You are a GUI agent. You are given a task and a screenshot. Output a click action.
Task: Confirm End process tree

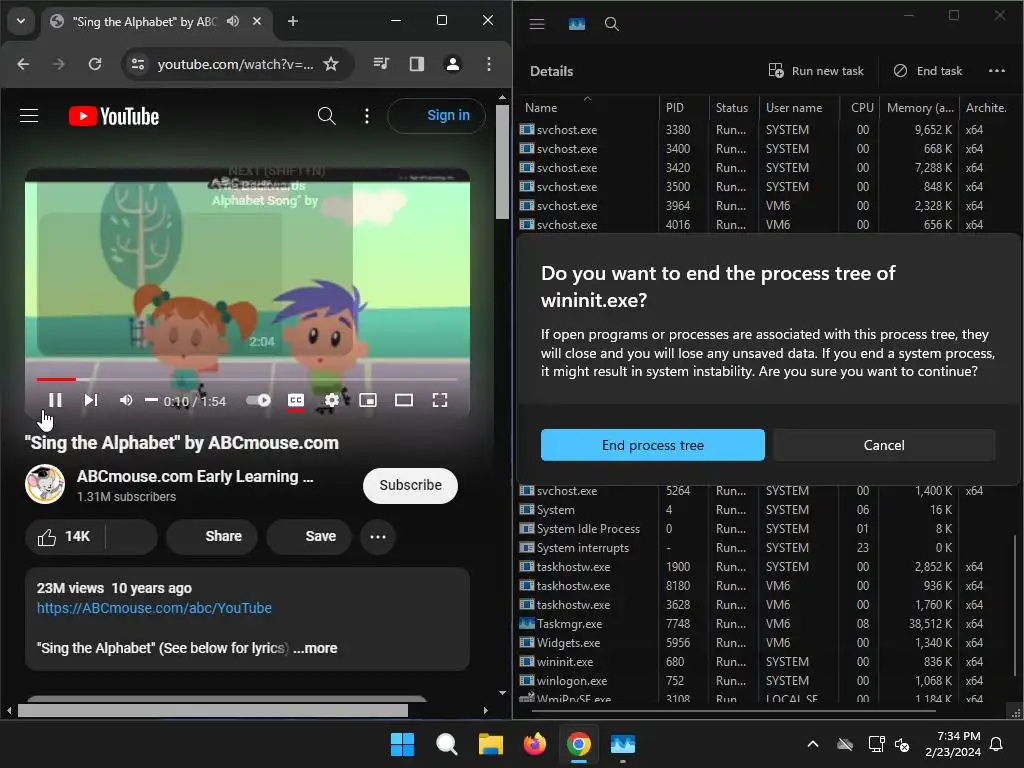(x=652, y=445)
